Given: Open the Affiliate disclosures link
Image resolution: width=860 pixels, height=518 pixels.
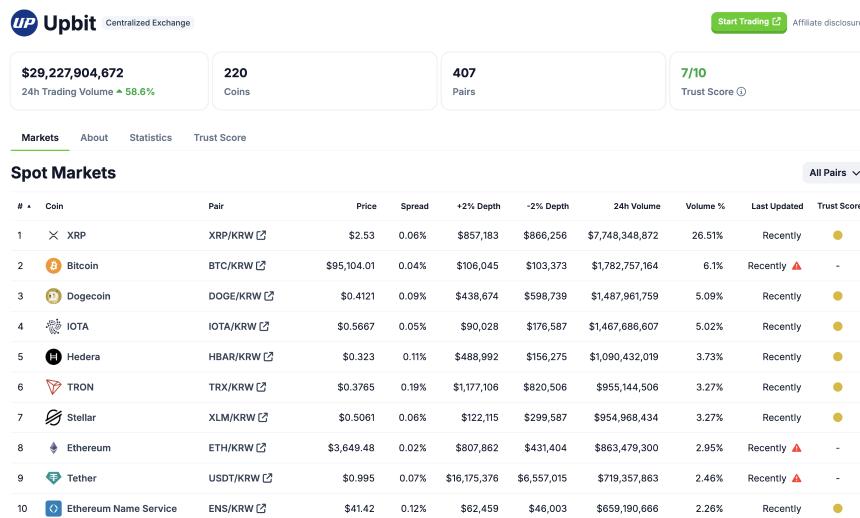Looking at the screenshot, I should [826, 22].
